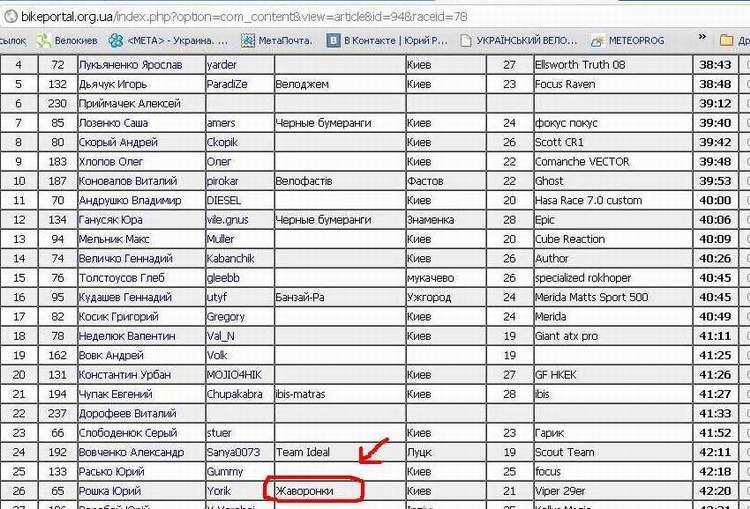Open the УКРАЇНСЬКИЙ ВЕЛО bookmark
This screenshot has width=750, height=509.
(518, 40)
